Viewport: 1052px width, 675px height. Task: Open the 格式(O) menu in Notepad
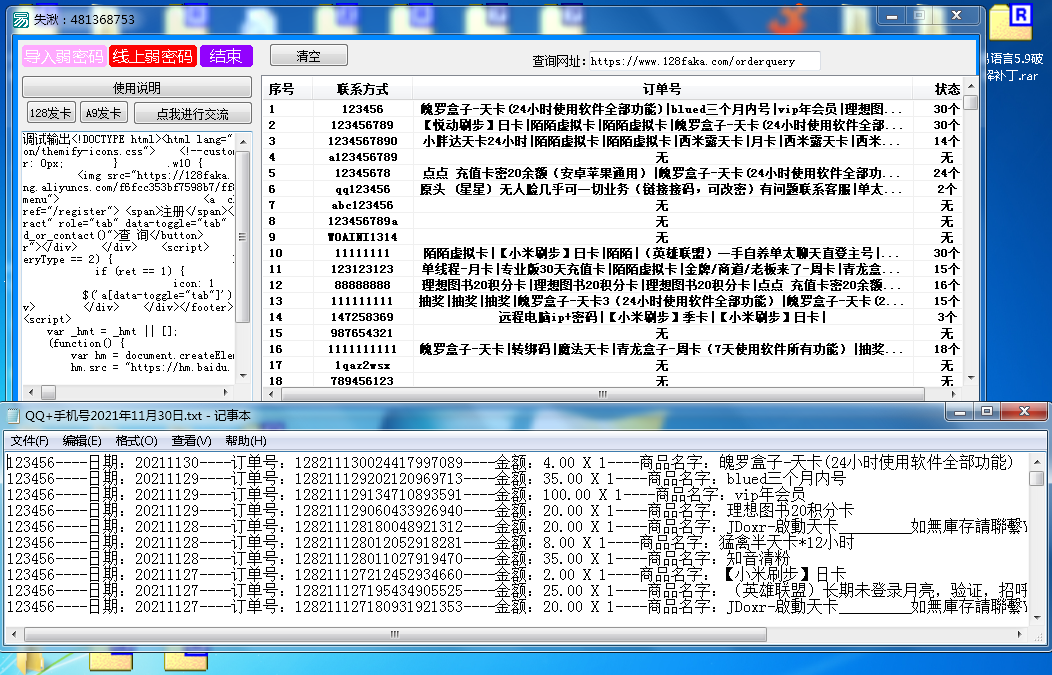pos(137,441)
